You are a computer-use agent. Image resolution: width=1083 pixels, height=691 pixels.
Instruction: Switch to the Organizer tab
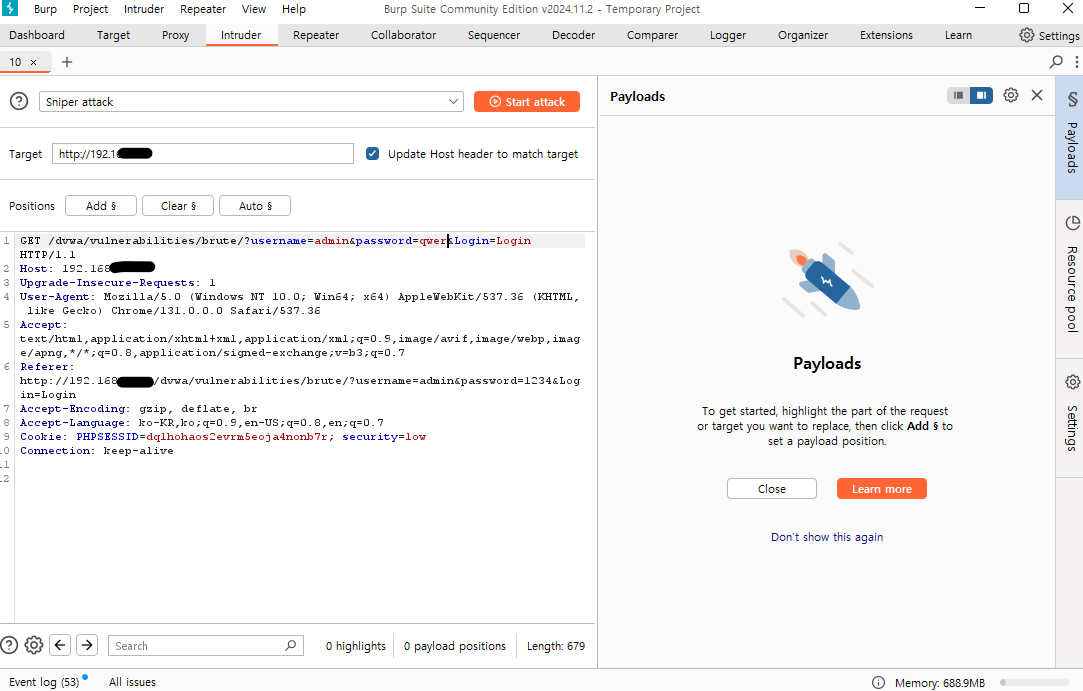pos(803,35)
